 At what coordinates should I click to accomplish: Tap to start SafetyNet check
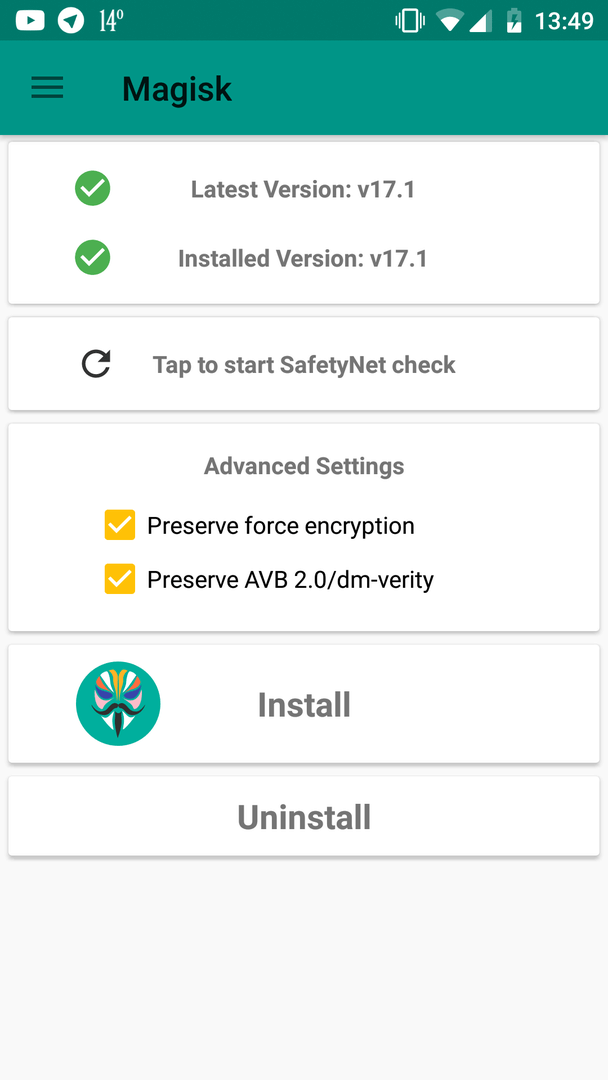click(304, 365)
